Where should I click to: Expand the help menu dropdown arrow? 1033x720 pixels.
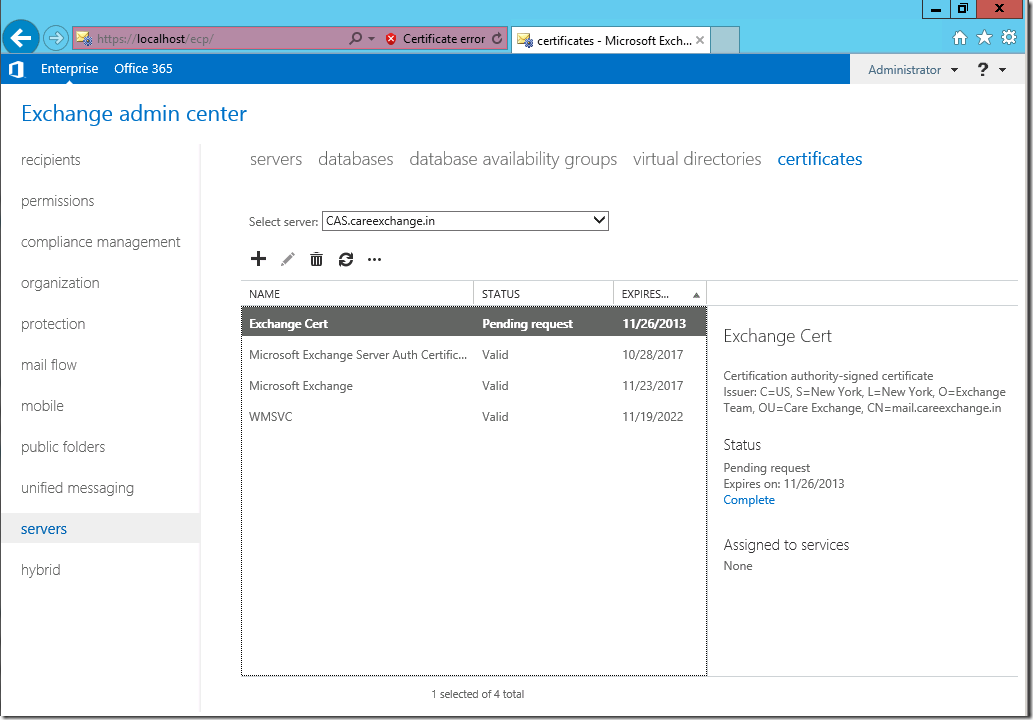coord(1003,70)
